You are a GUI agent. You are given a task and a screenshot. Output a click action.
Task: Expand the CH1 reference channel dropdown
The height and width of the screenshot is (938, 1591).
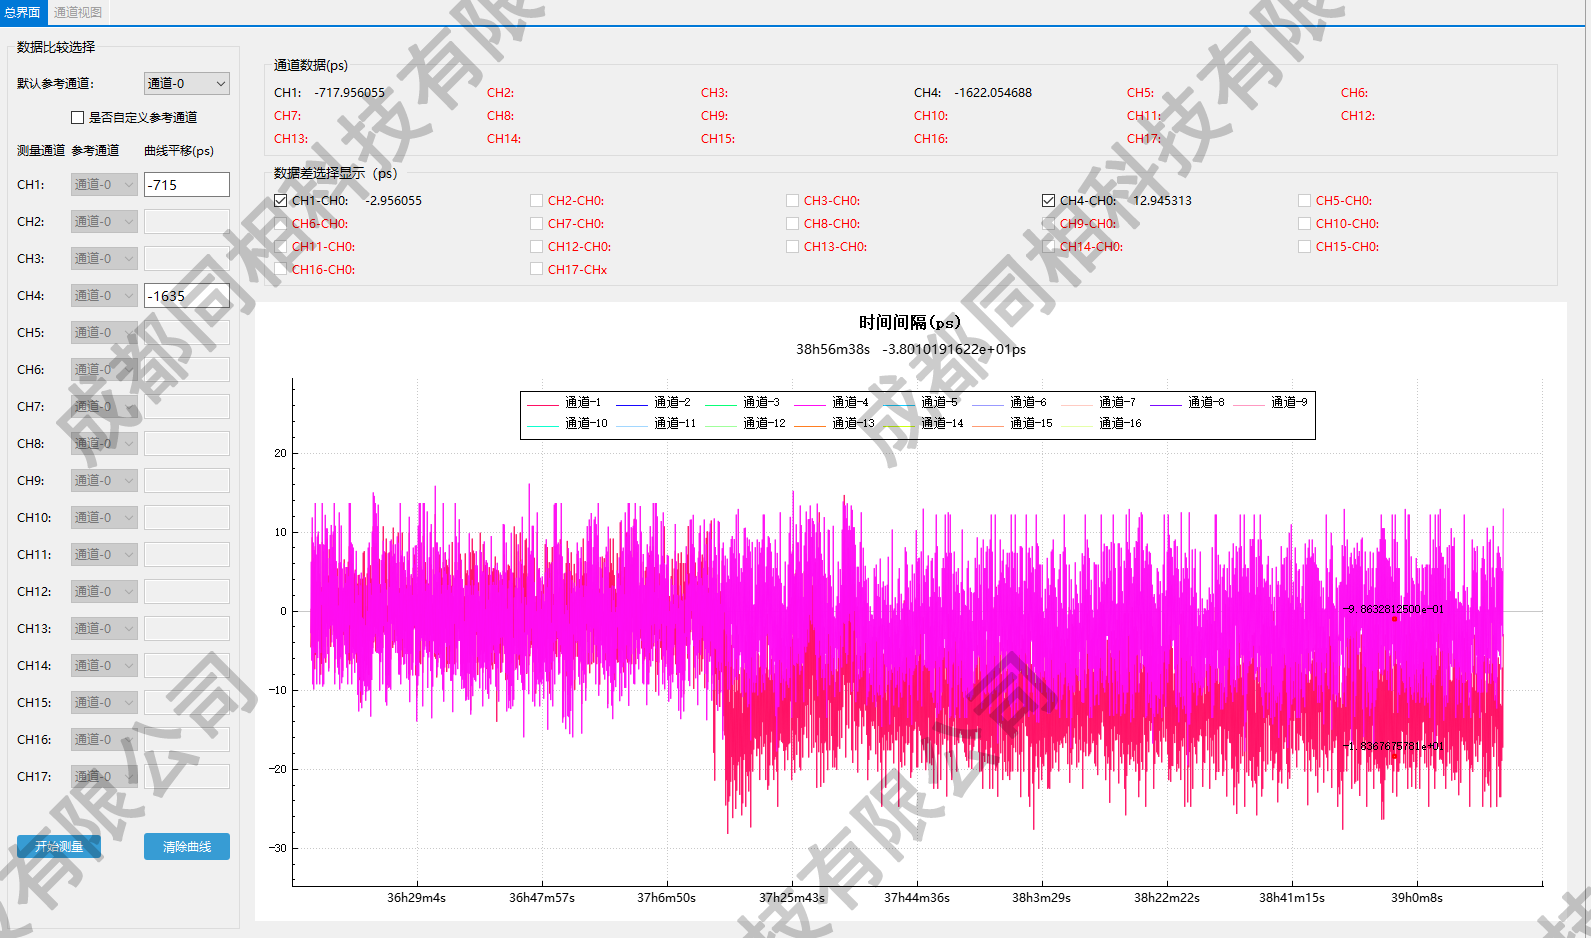coord(104,185)
